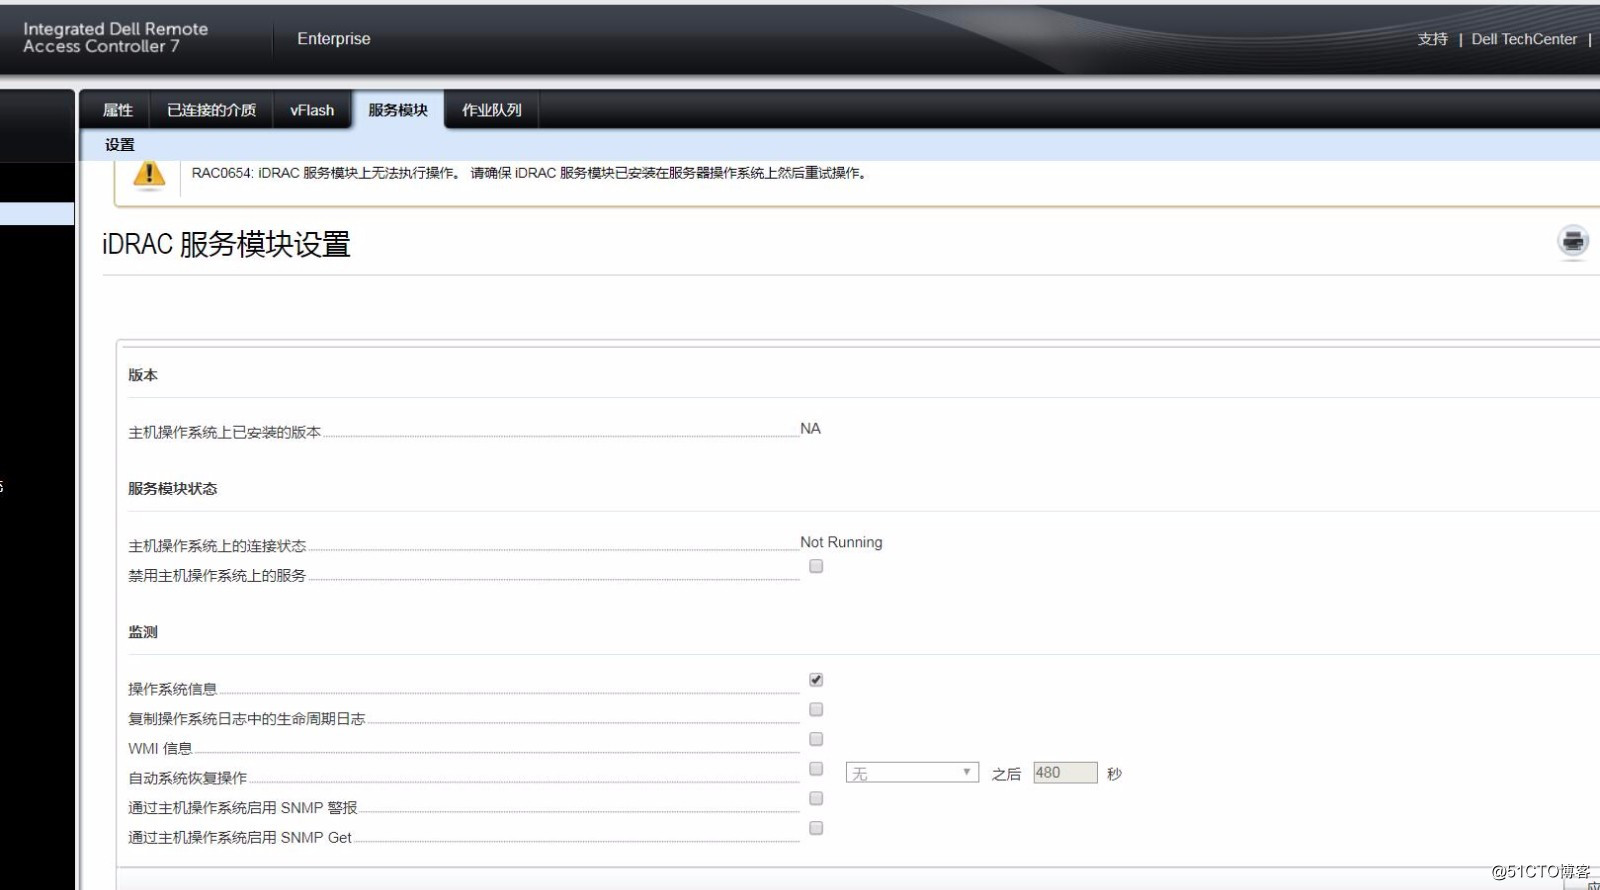
Task: Toggle 禁用主机操作系统上的服务 checkbox
Action: tap(816, 566)
